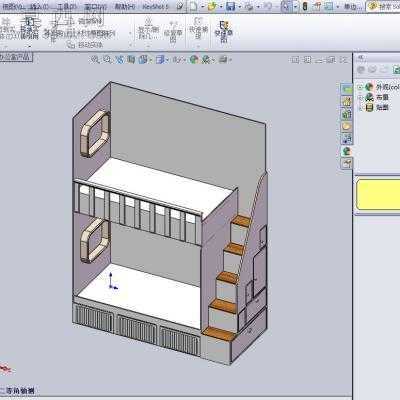The image size is (400, 400).
Task: Open a file with the Open folder icon
Action: (x=212, y=6)
